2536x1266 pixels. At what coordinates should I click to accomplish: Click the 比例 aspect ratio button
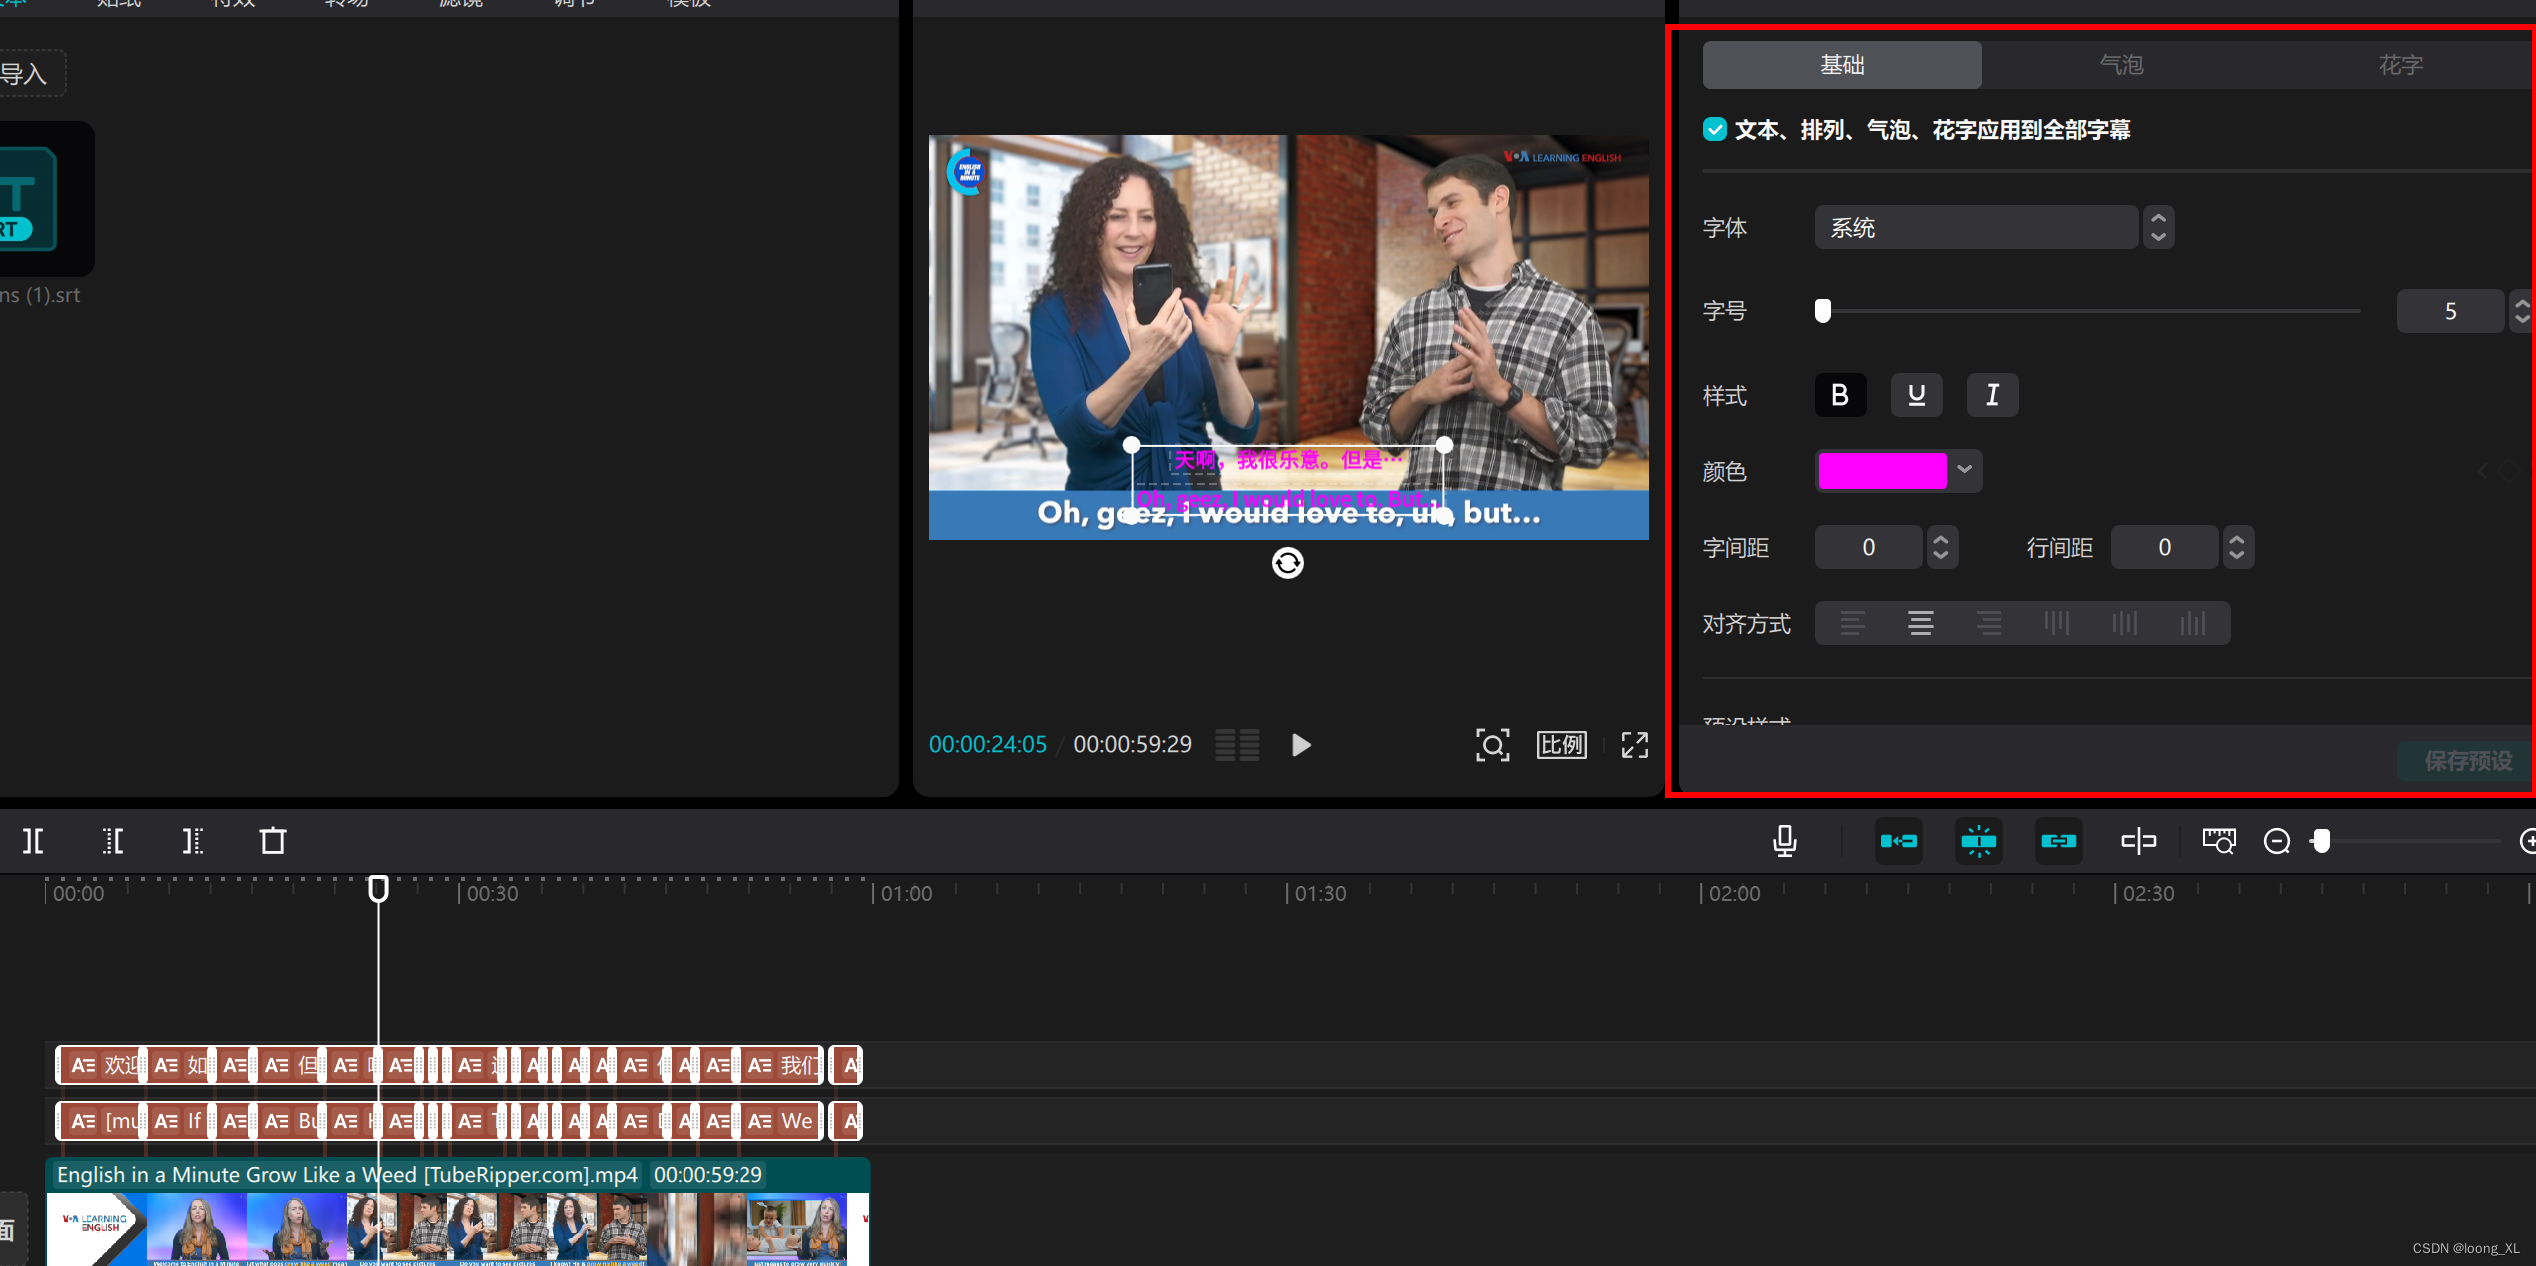(x=1561, y=745)
